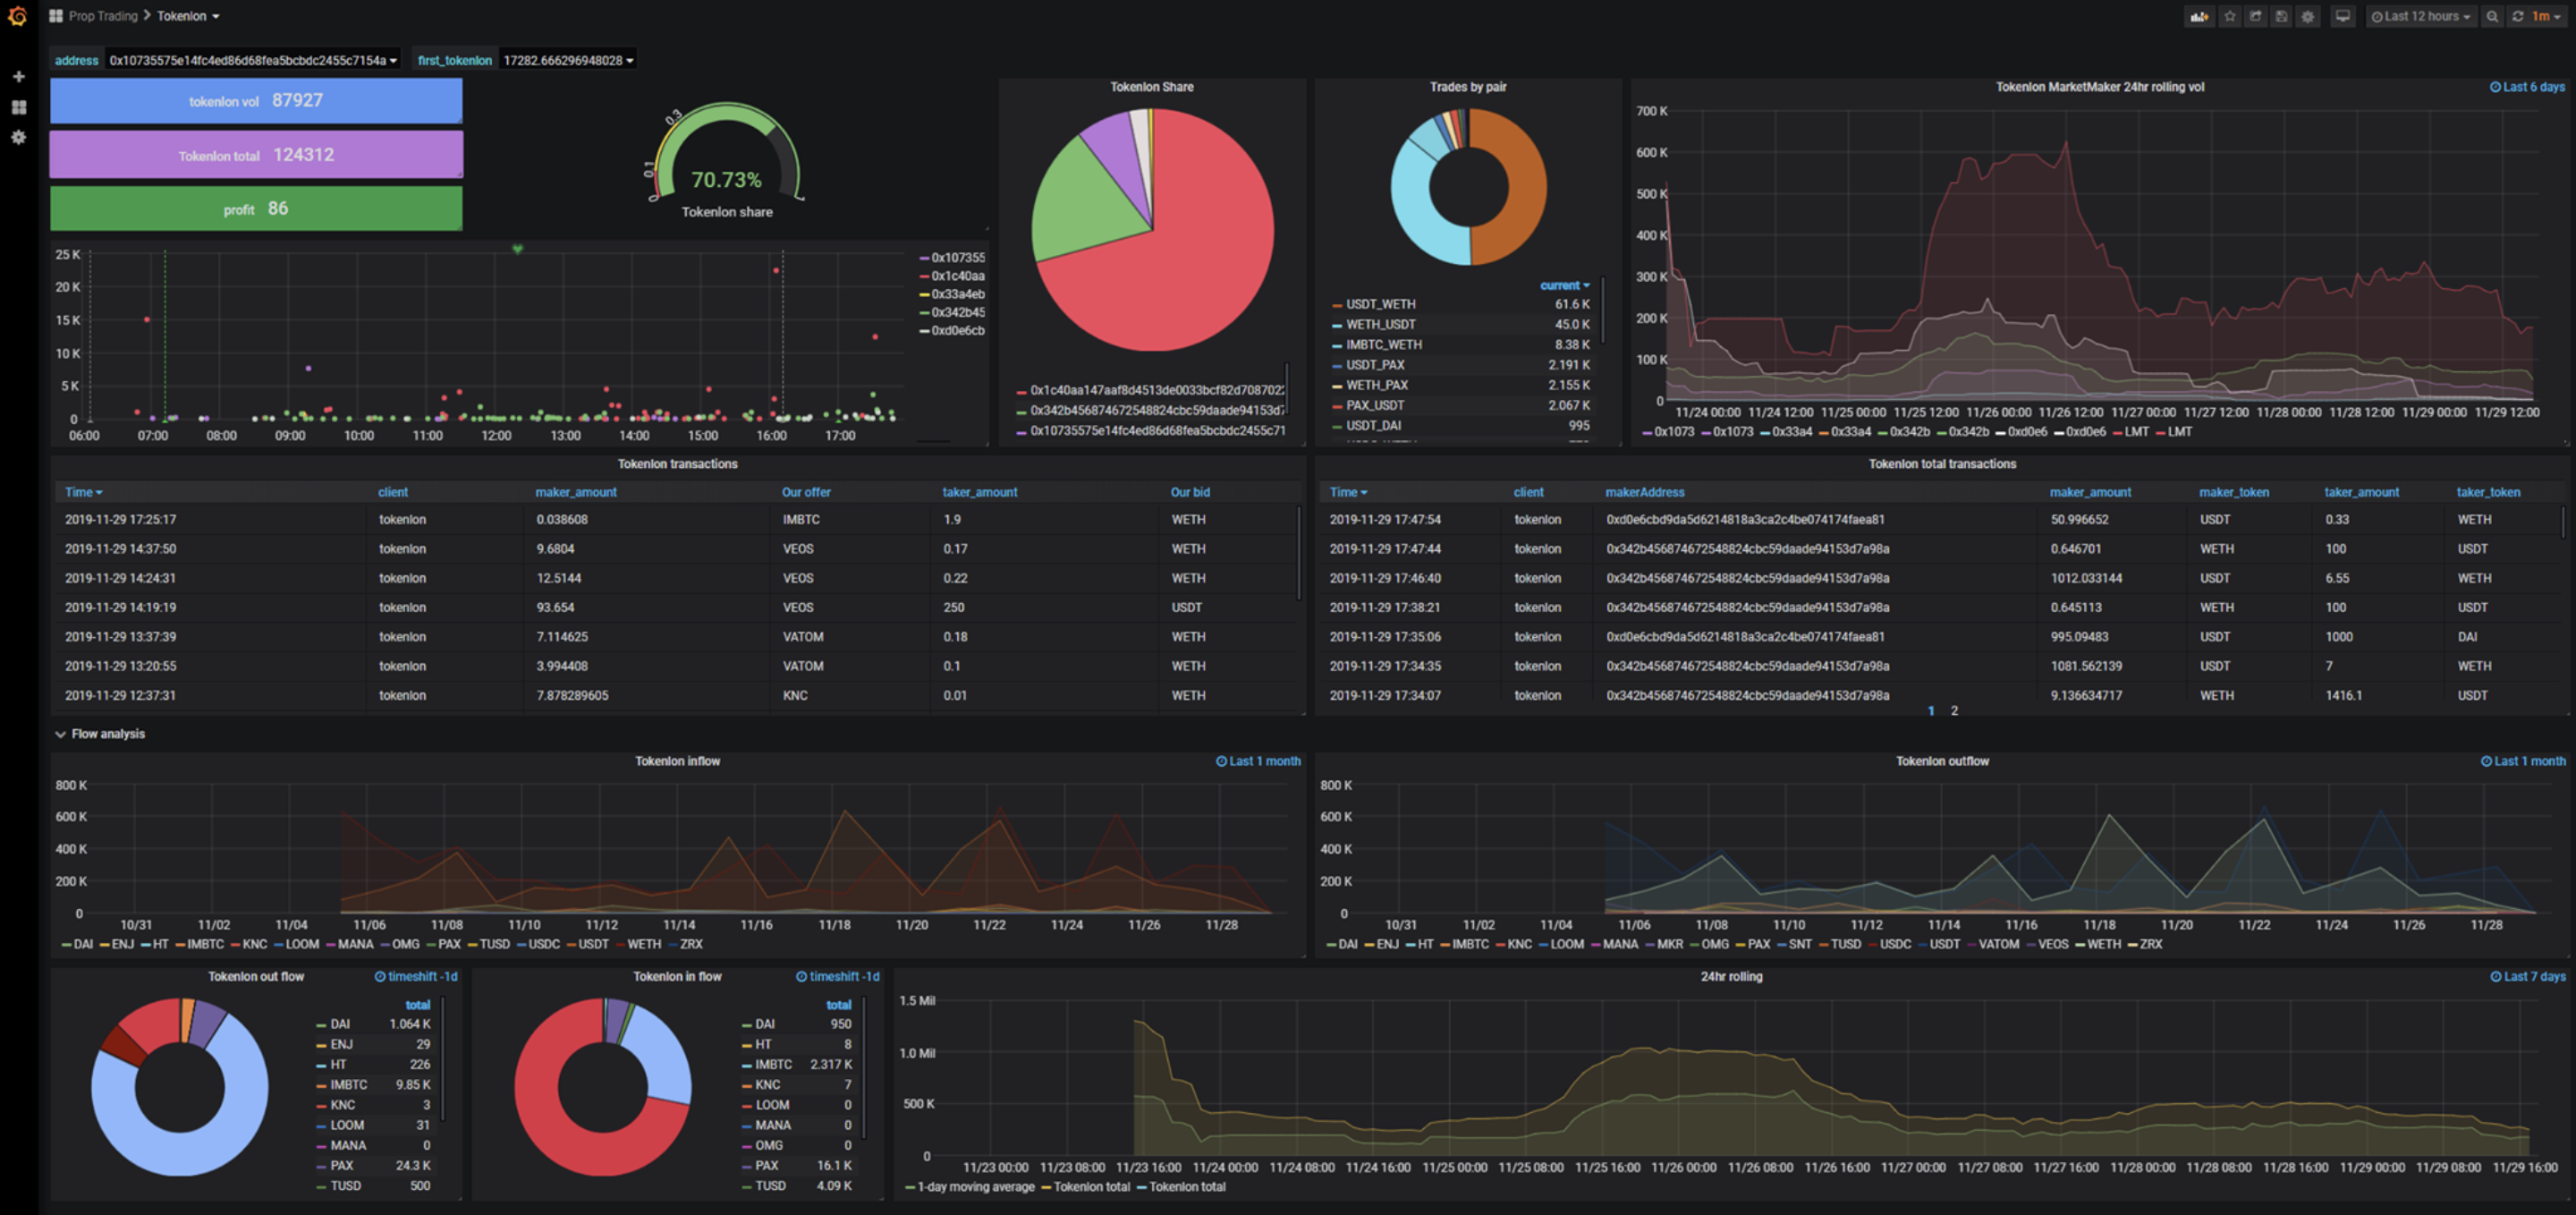Toggle 0x1c40aa147 address in Tokenlon Share legend
Viewport: 2576px width, 1215px height.
pyautogui.click(x=1157, y=390)
